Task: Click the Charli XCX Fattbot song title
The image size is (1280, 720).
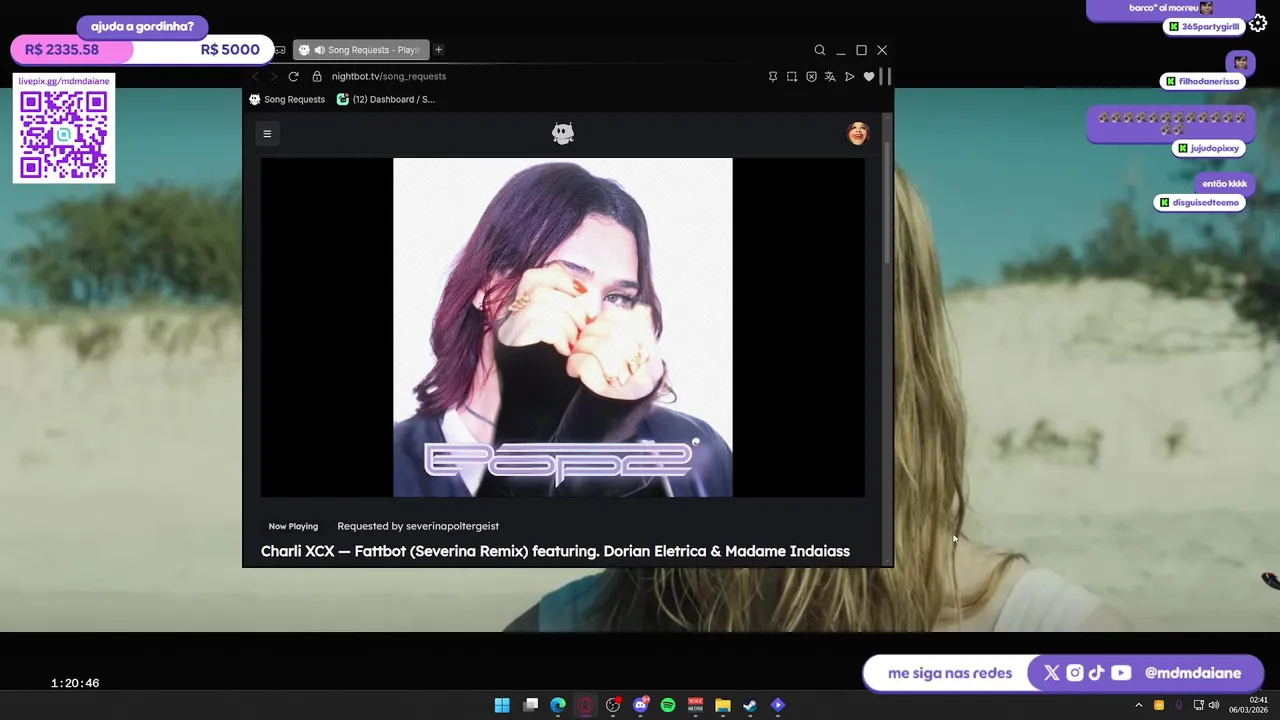Action: click(555, 551)
